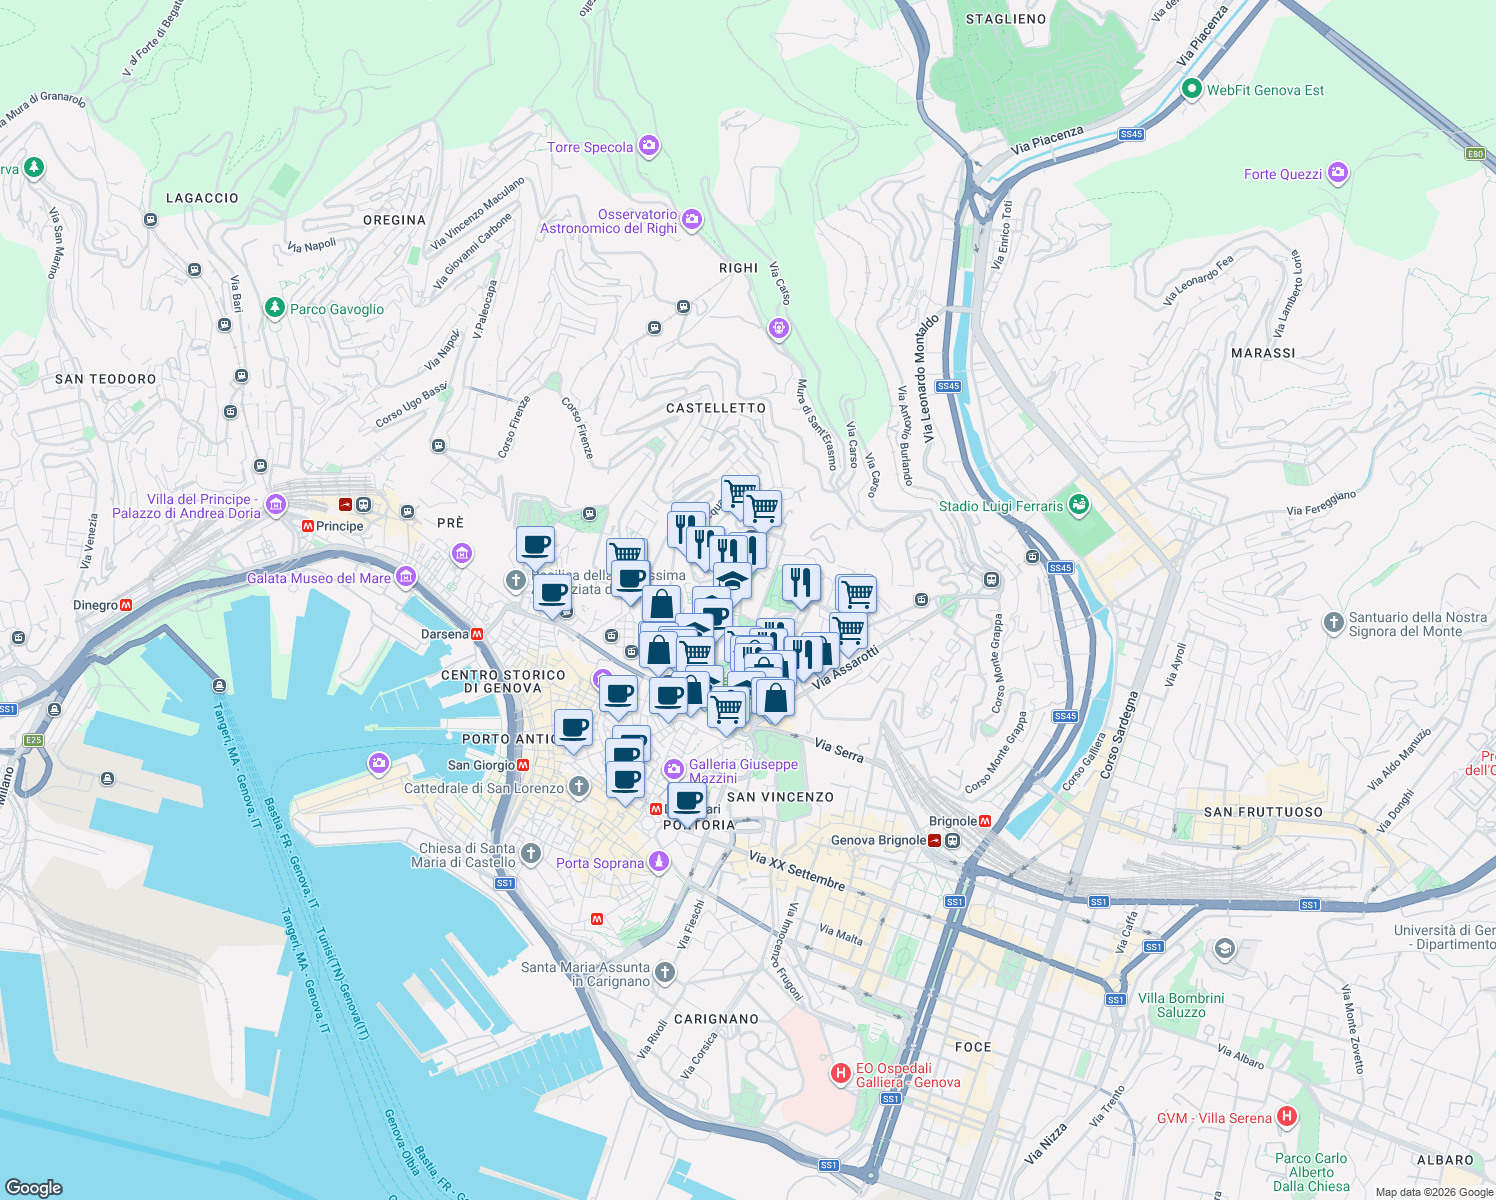Click the MARASSI district label
This screenshot has height=1200, width=1496.
pos(1263,353)
